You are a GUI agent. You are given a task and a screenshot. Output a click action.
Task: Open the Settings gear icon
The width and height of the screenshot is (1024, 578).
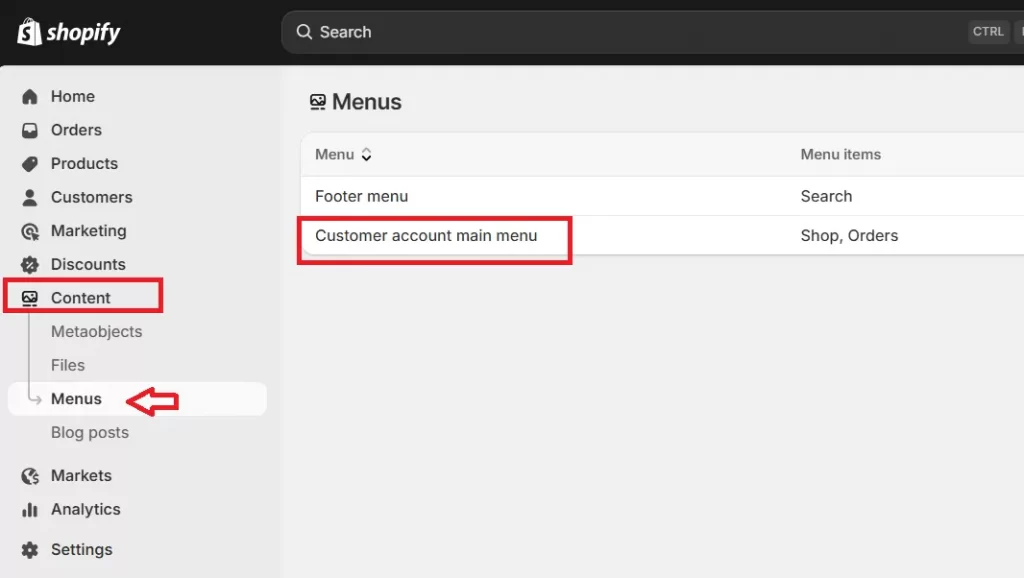31,549
